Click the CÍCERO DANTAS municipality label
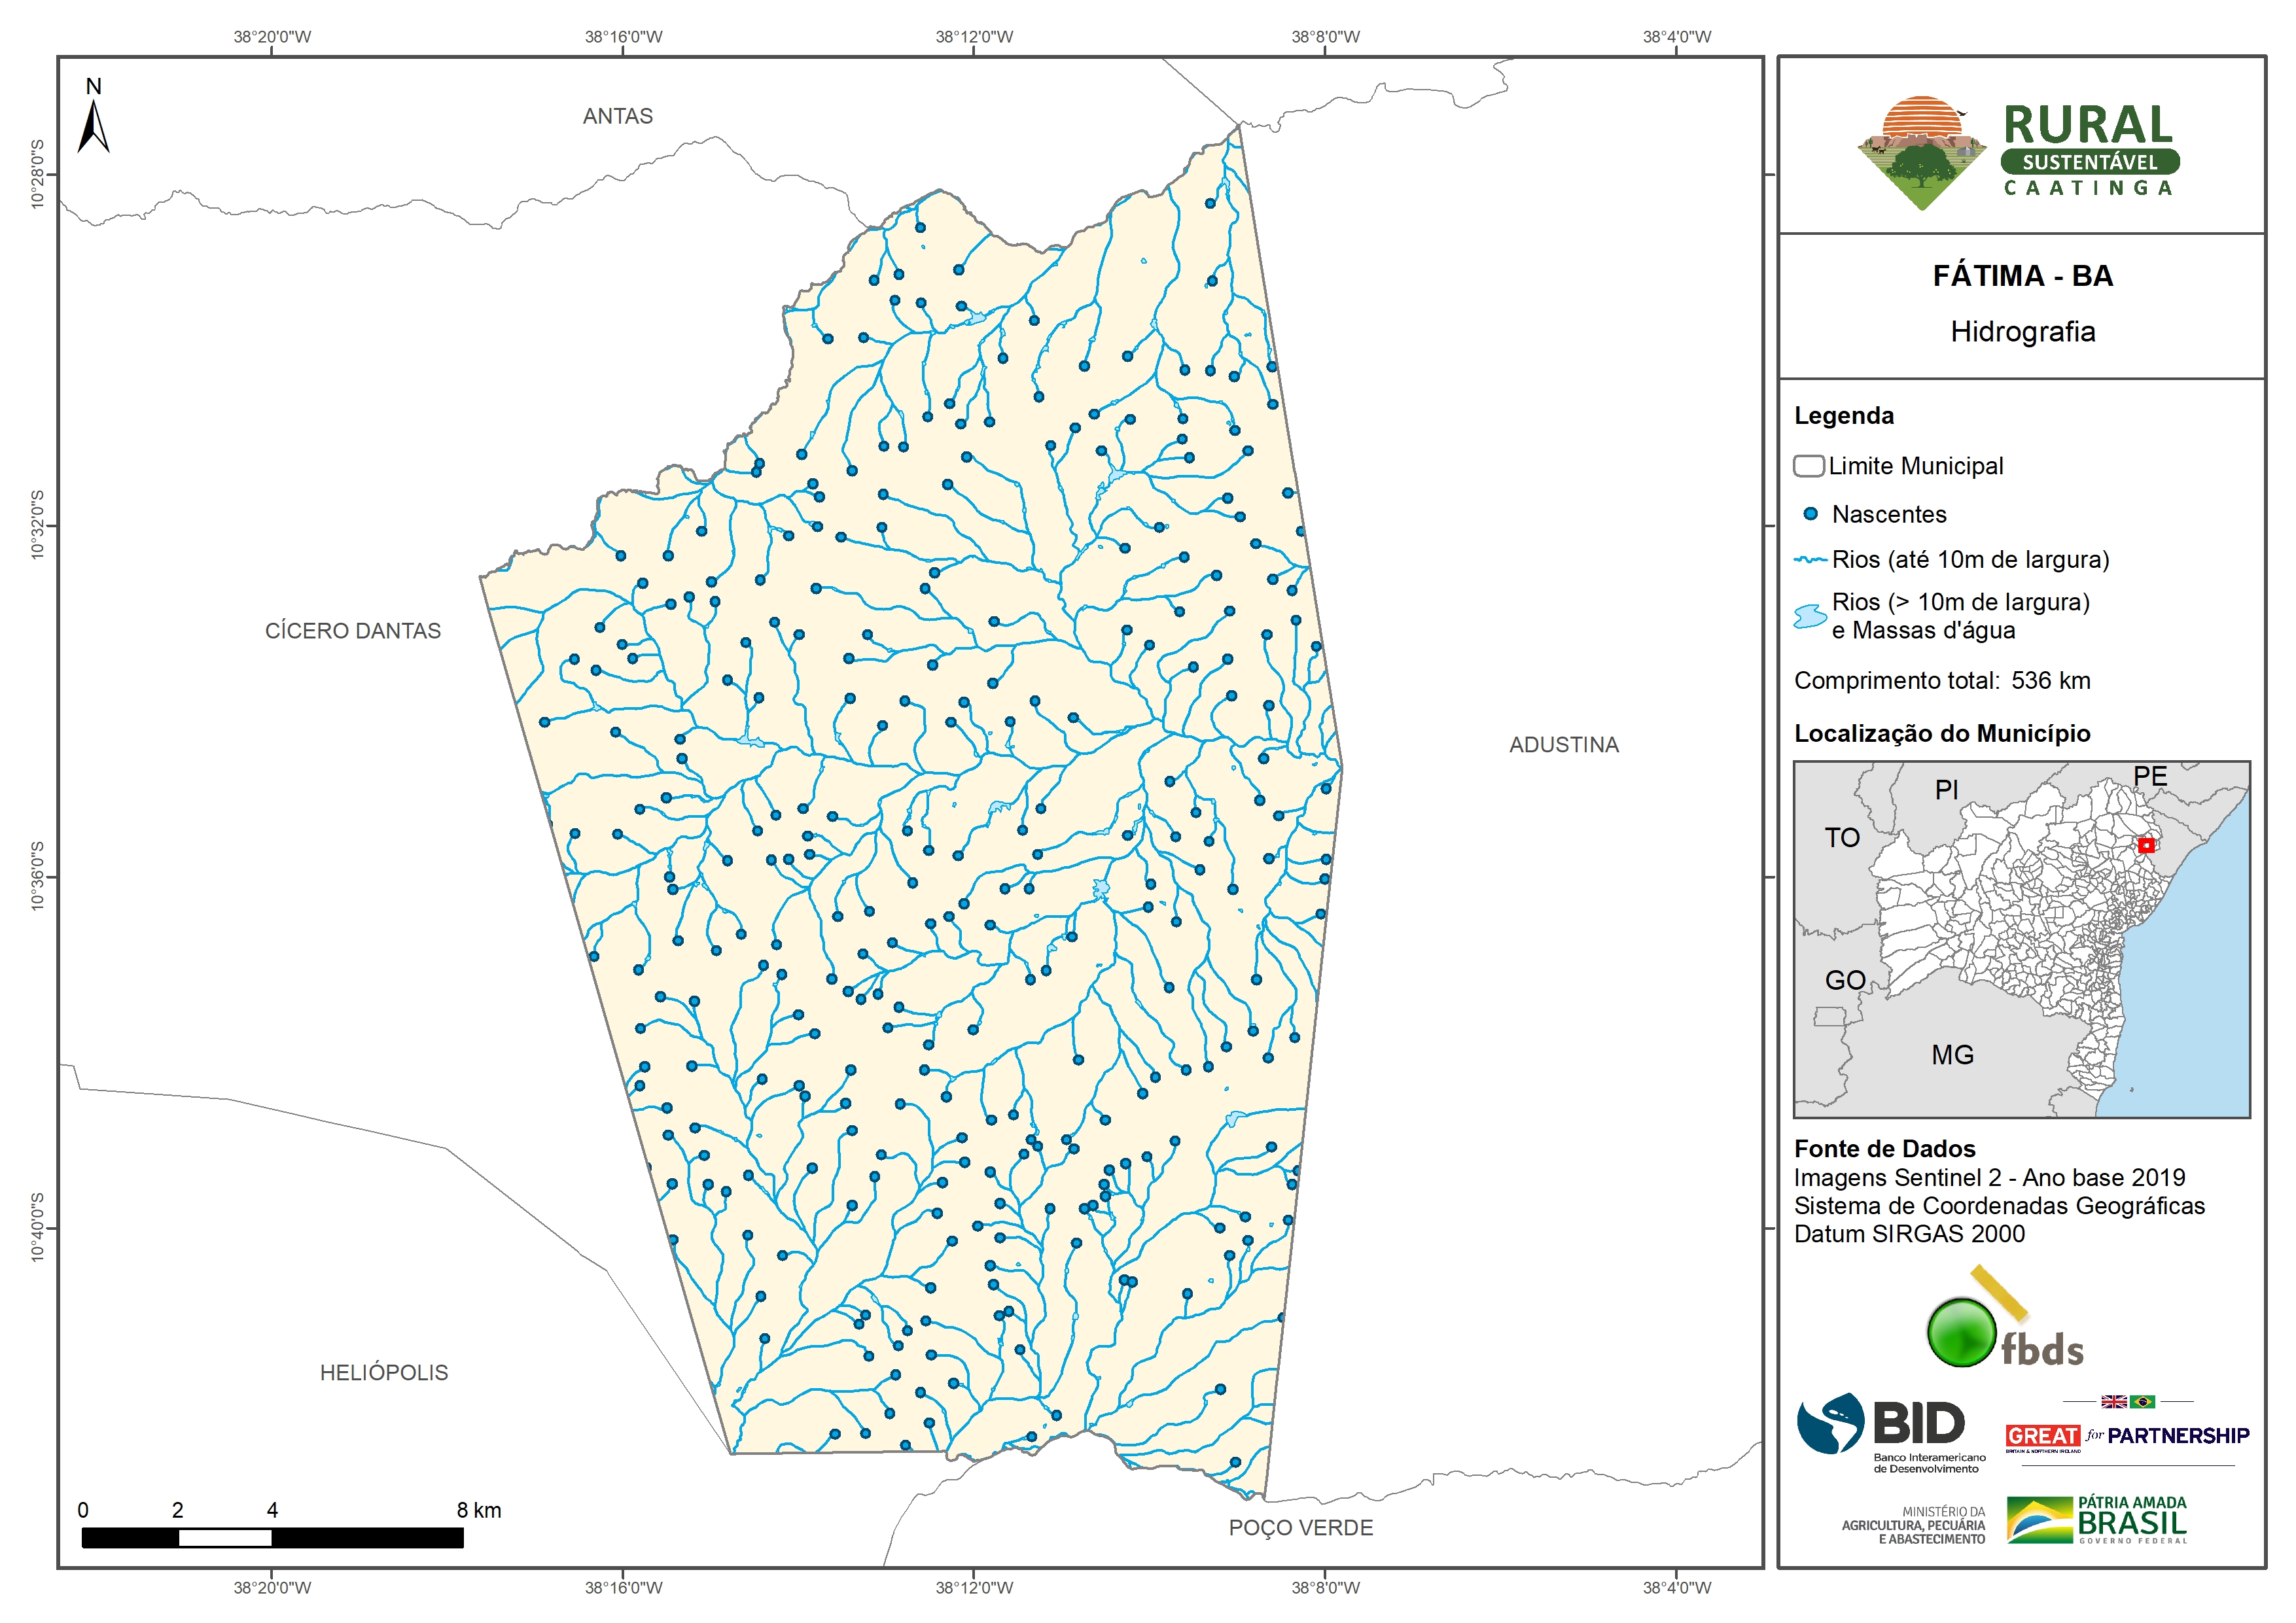 click(352, 631)
